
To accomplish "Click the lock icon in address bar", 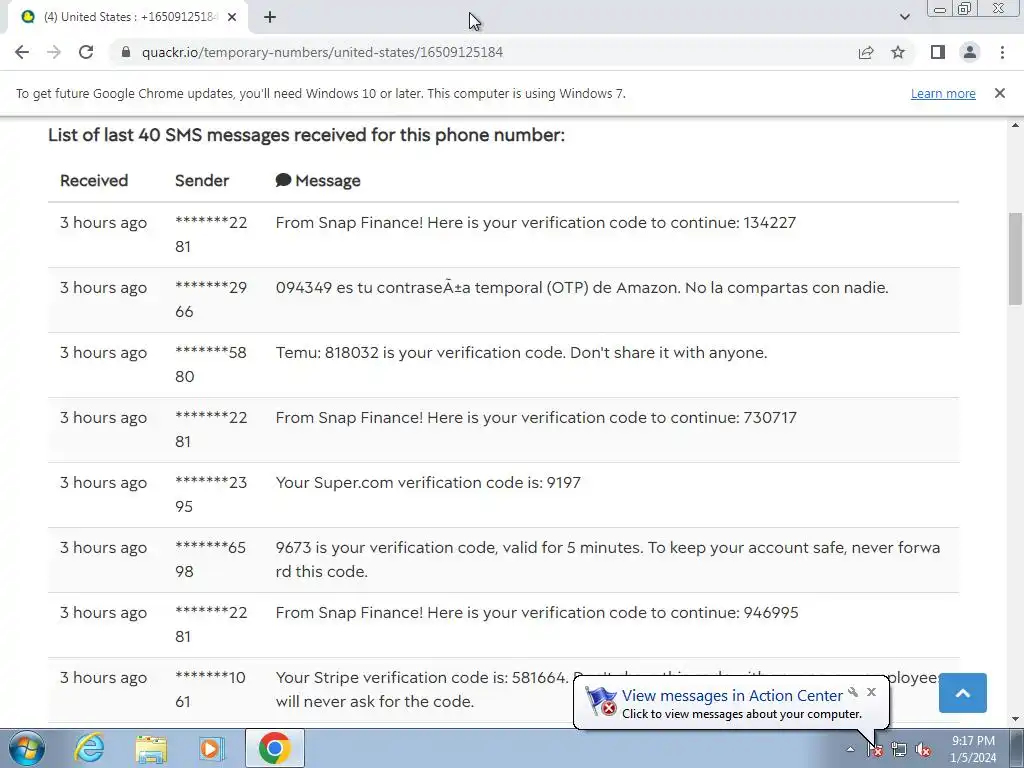I will (126, 52).
